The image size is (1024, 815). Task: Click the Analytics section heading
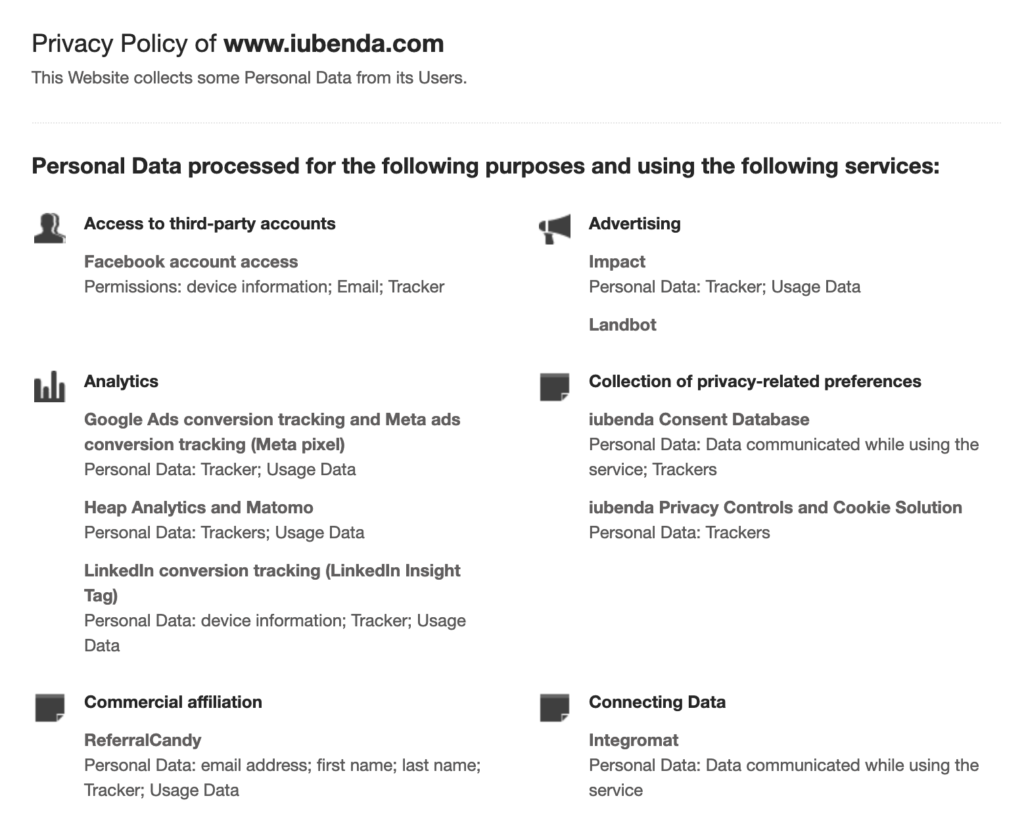[121, 382]
